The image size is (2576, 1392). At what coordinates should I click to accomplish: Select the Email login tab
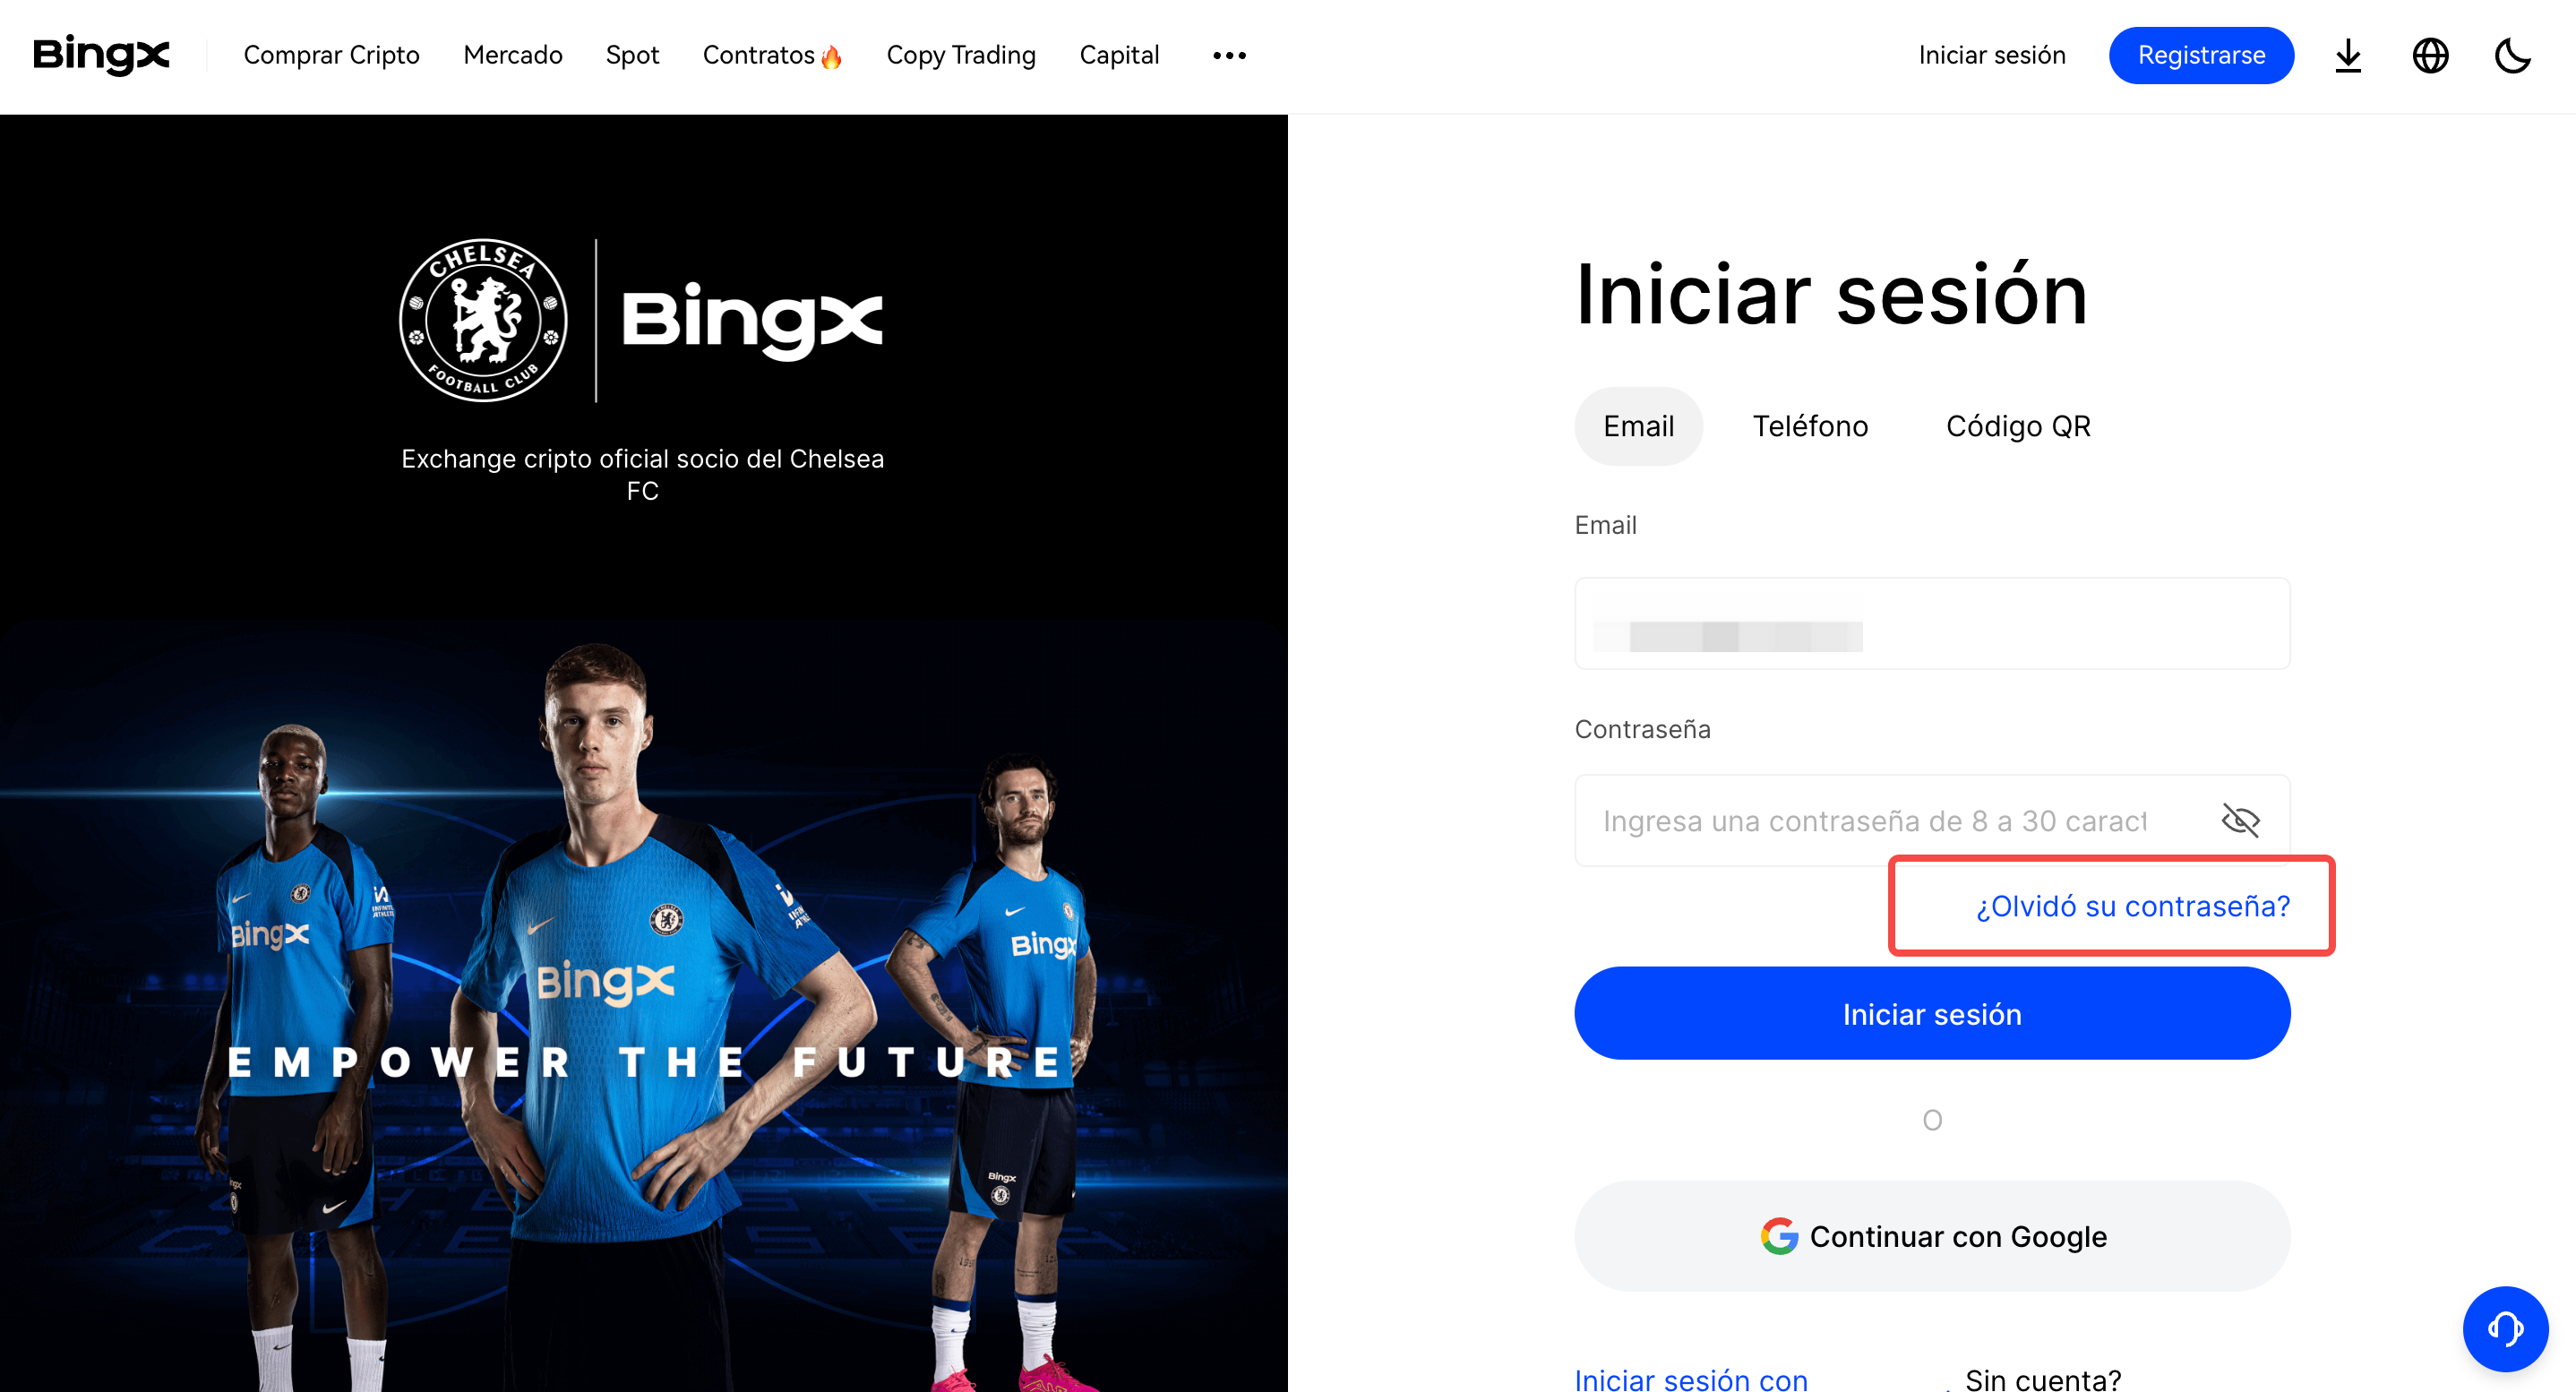click(1638, 426)
